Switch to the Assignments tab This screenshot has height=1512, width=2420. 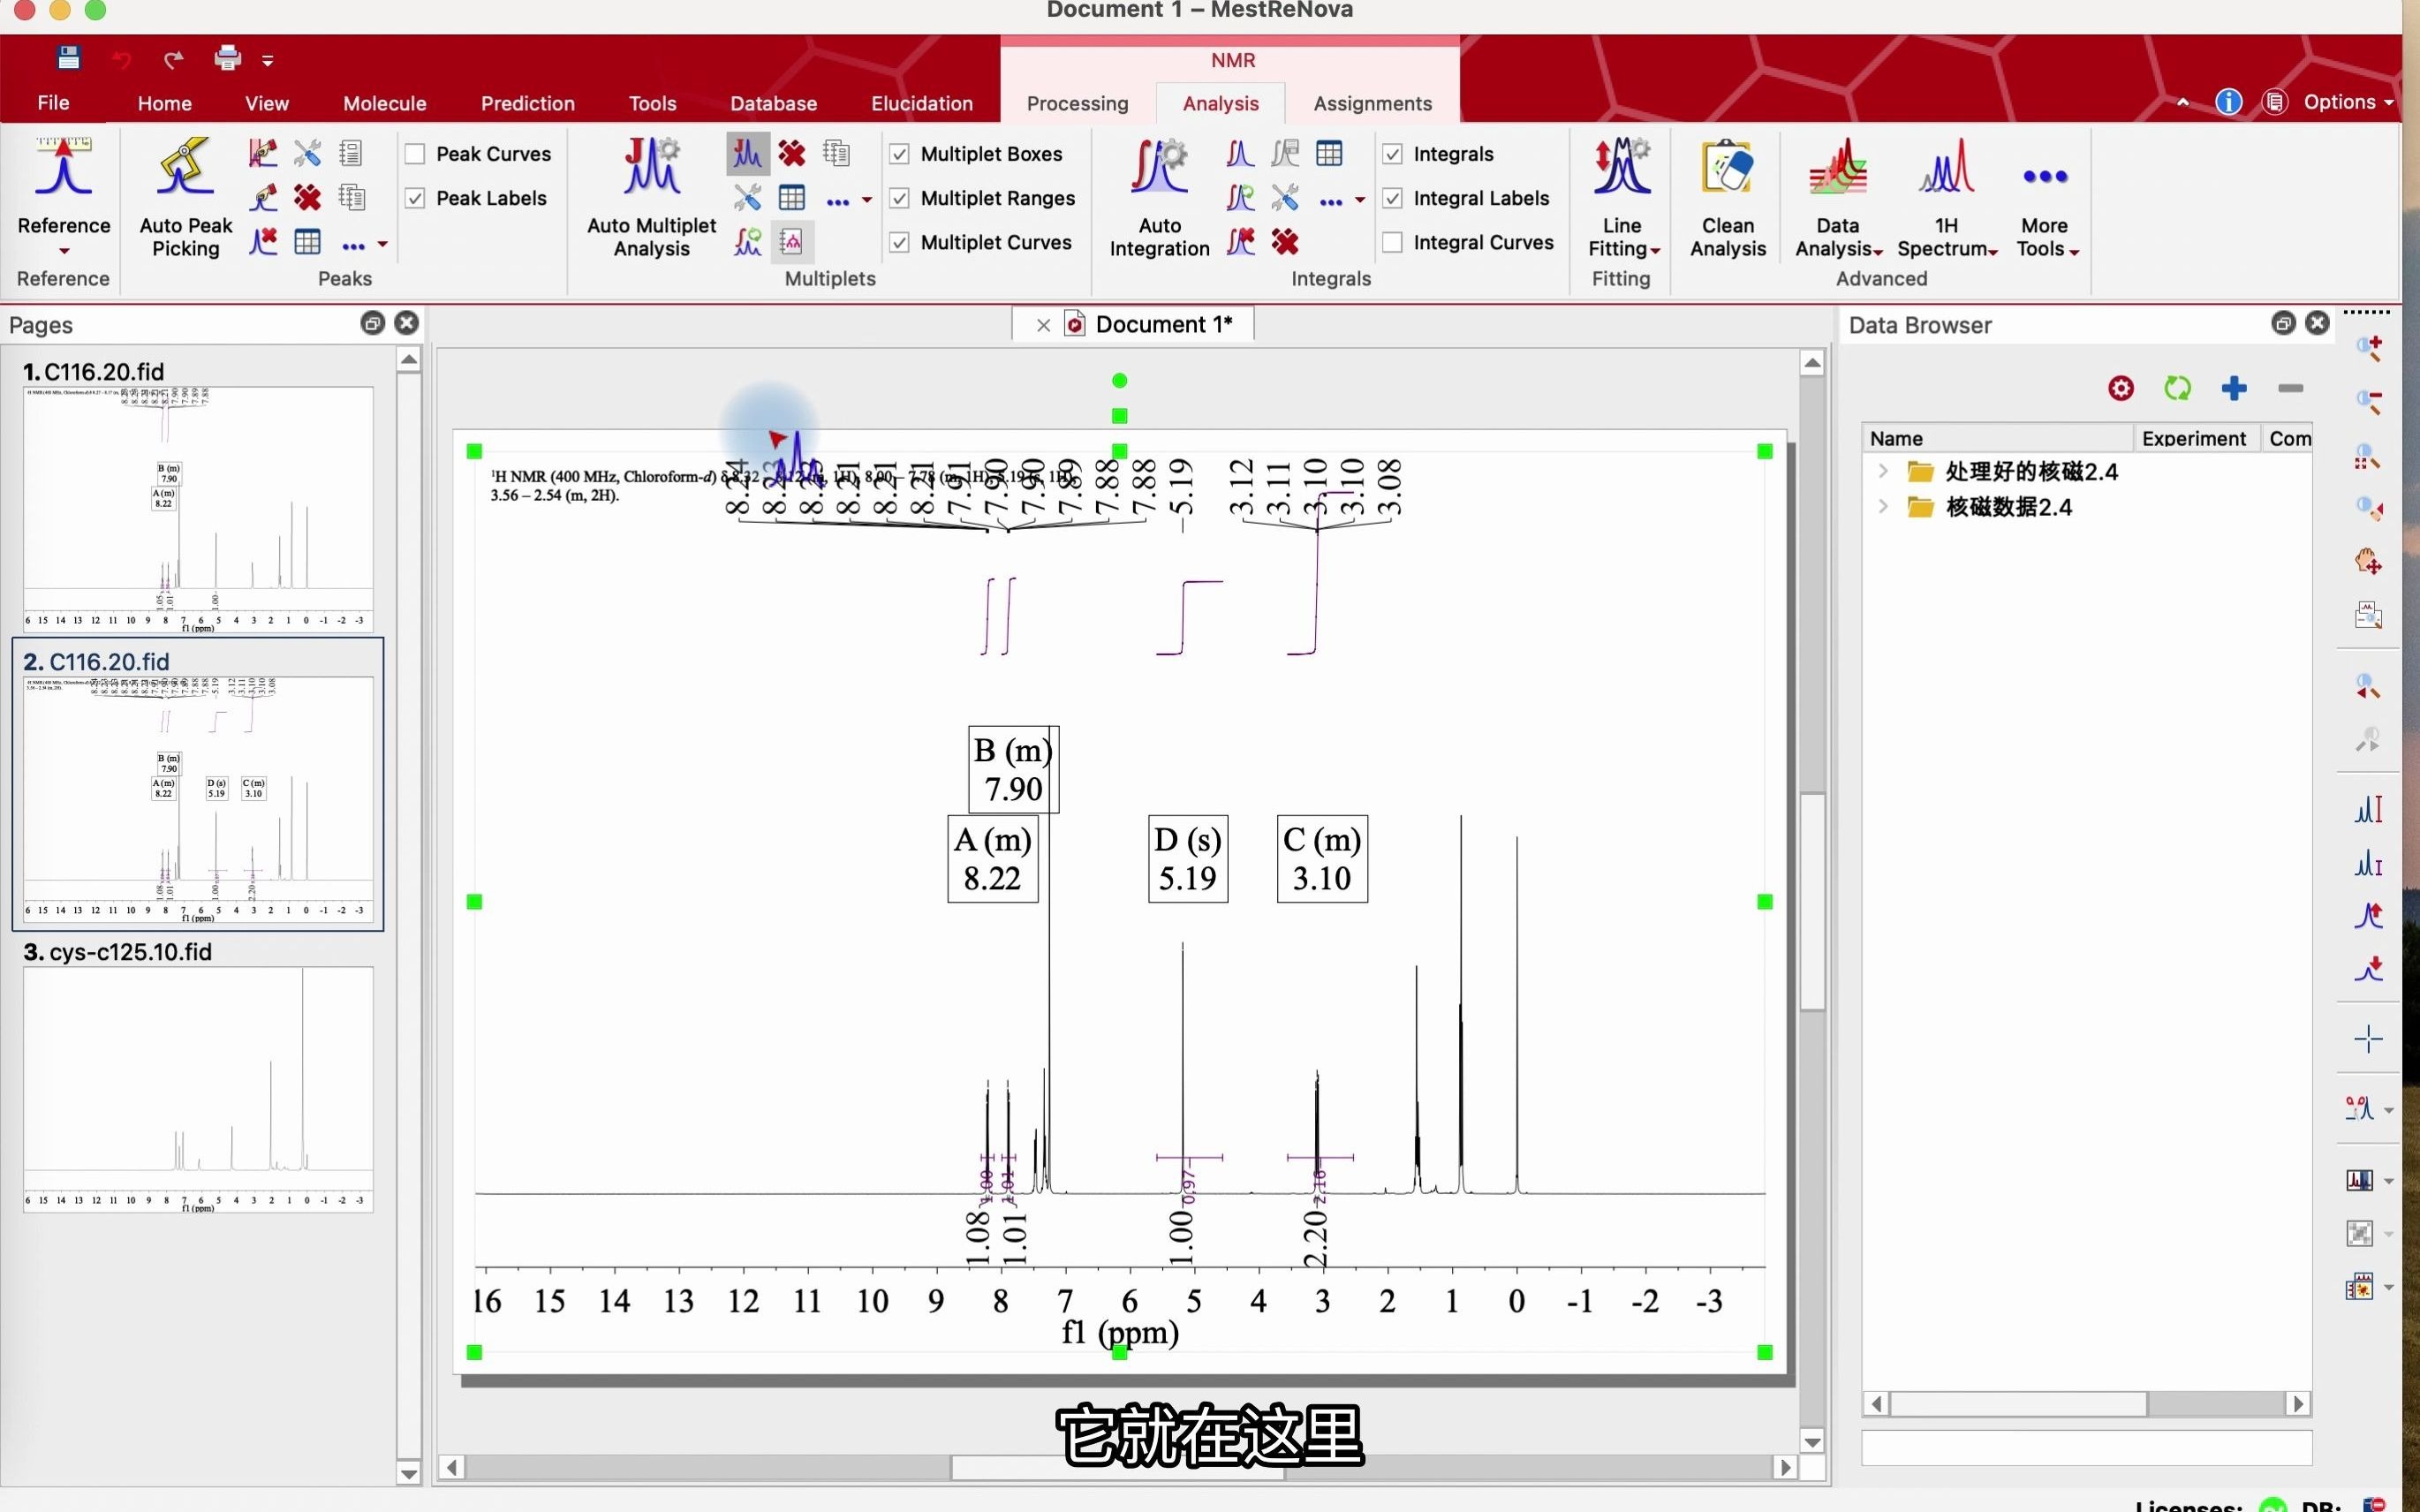point(1372,103)
